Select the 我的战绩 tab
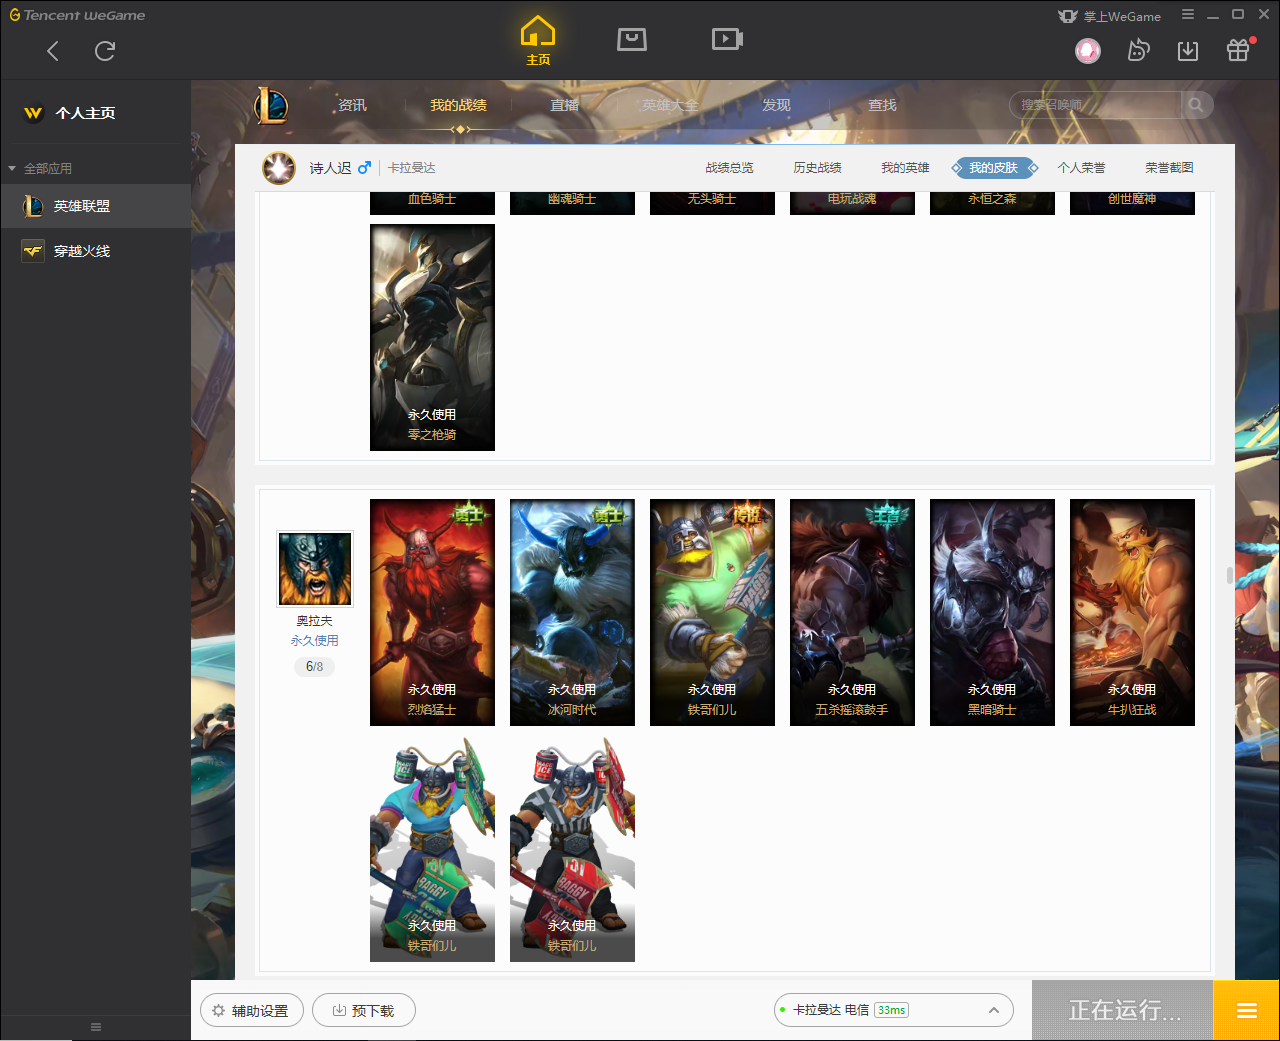Viewport: 1280px width, 1041px height. 458,105
